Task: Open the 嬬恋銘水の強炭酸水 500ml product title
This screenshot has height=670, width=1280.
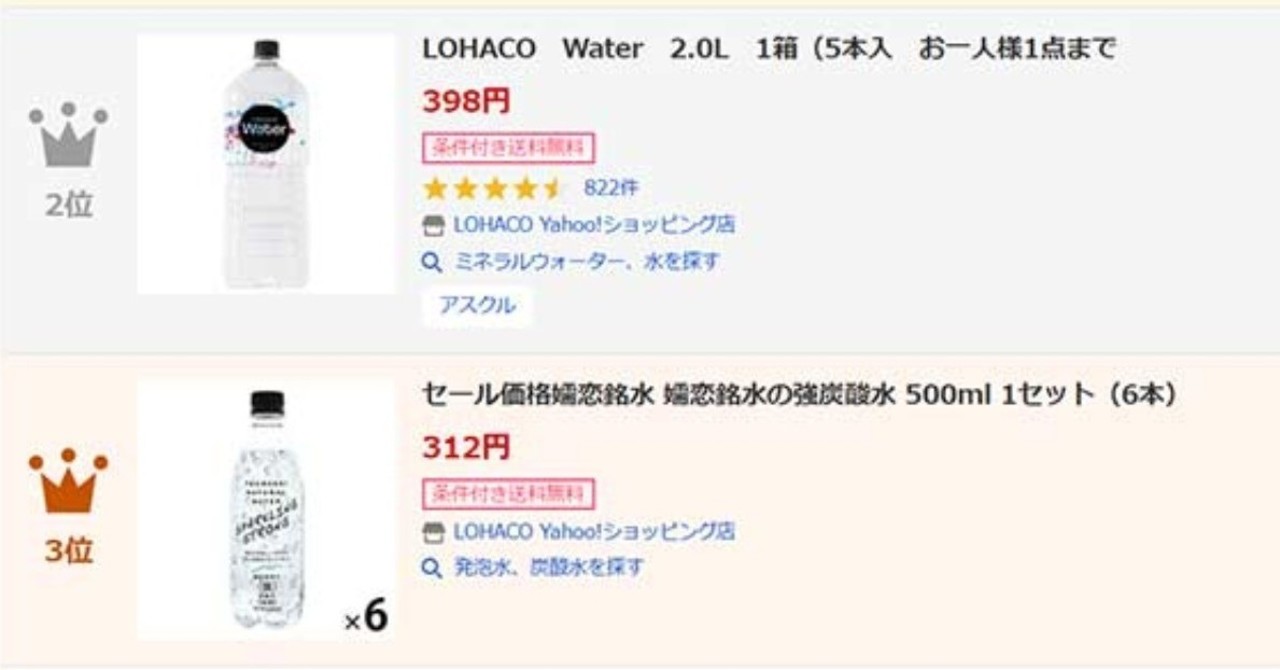Action: [799, 395]
